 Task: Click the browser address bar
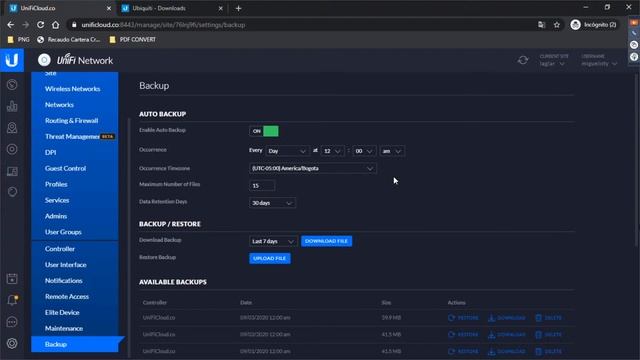tap(302, 25)
